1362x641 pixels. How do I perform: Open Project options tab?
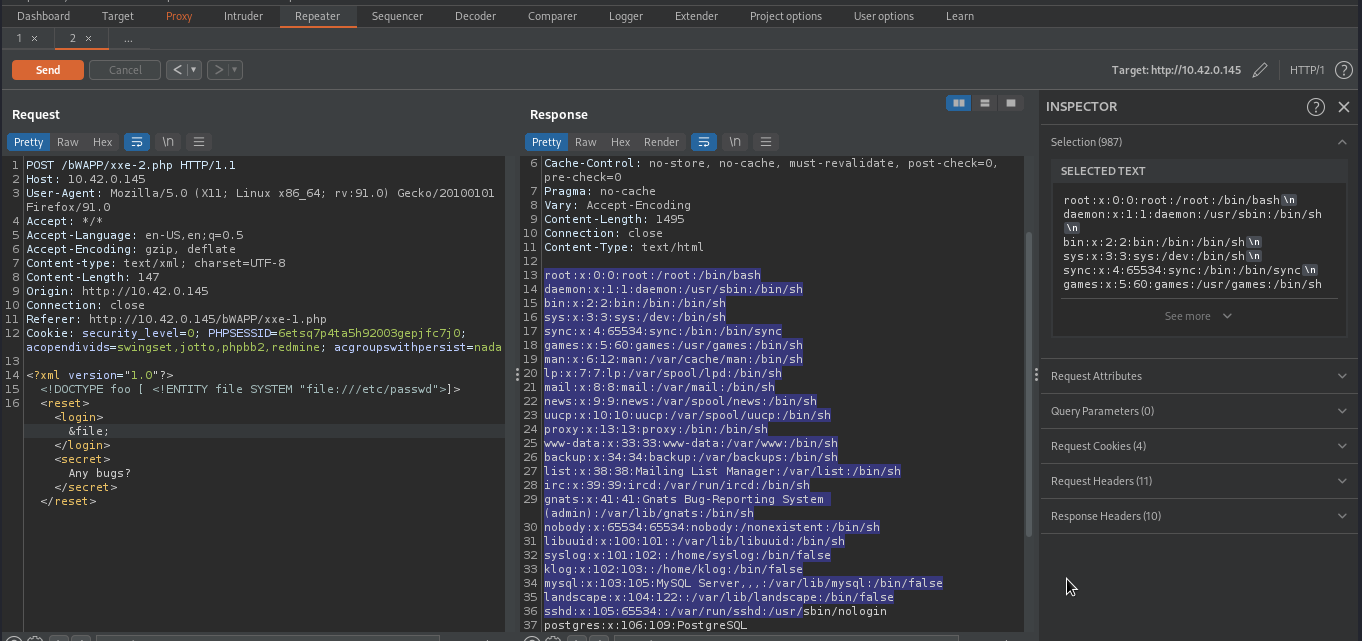[x=786, y=16]
